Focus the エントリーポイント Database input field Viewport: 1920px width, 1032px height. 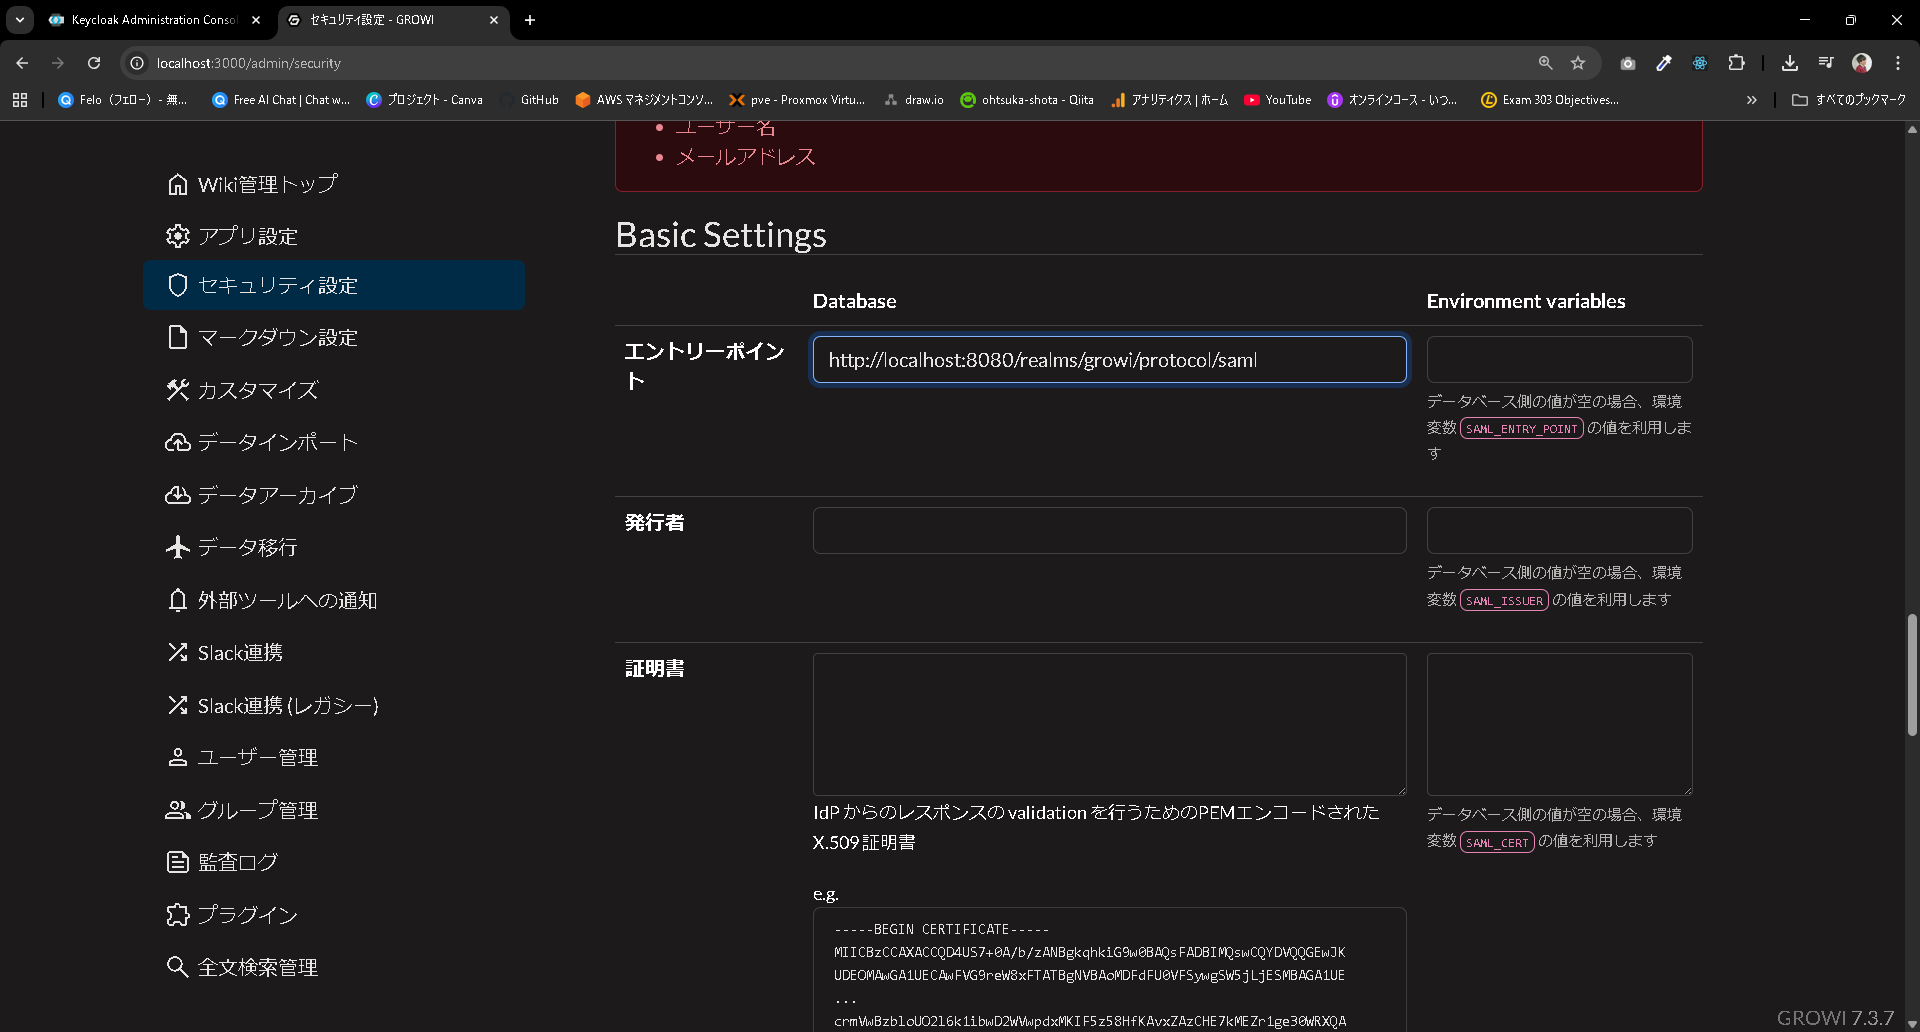click(x=1109, y=359)
